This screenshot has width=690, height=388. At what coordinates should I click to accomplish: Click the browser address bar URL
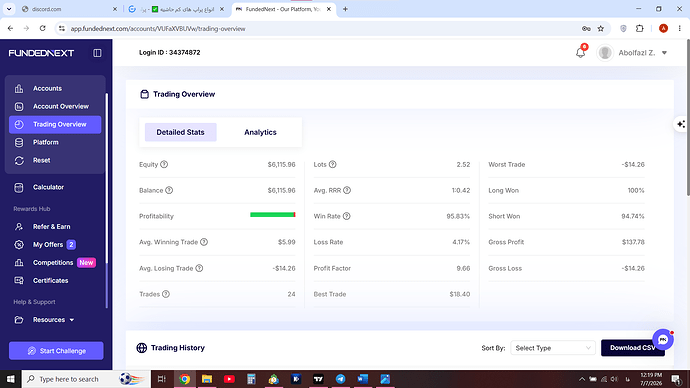pyautogui.click(x=158, y=29)
